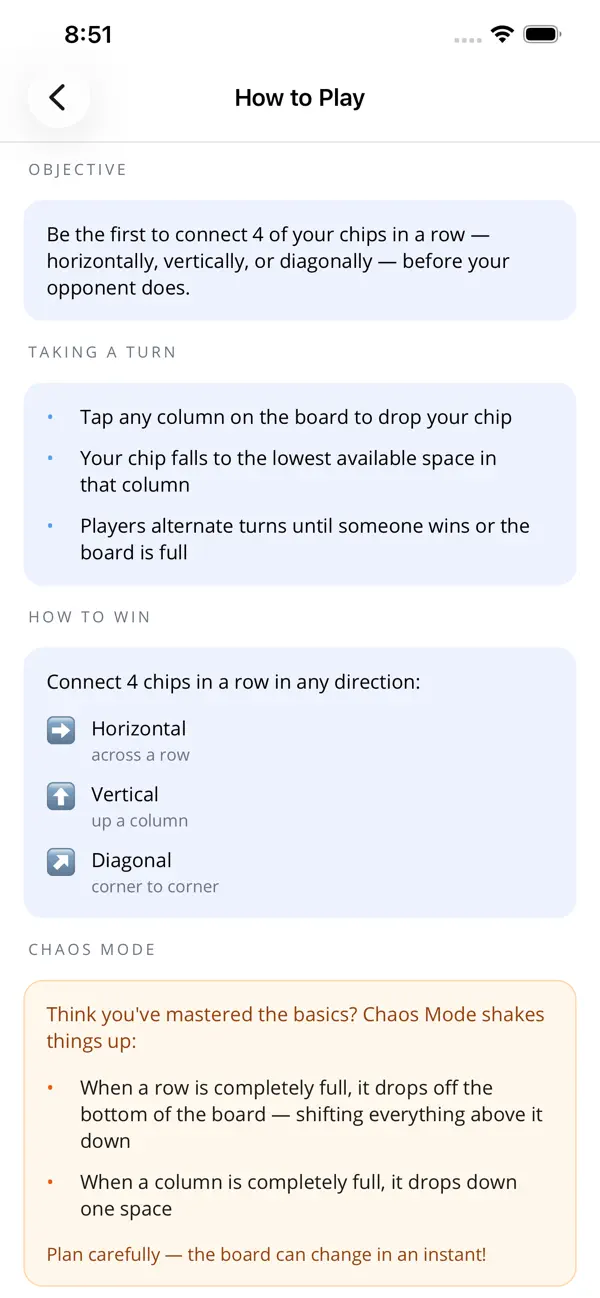Tap the 8:51 clock in status bar

coord(88,35)
